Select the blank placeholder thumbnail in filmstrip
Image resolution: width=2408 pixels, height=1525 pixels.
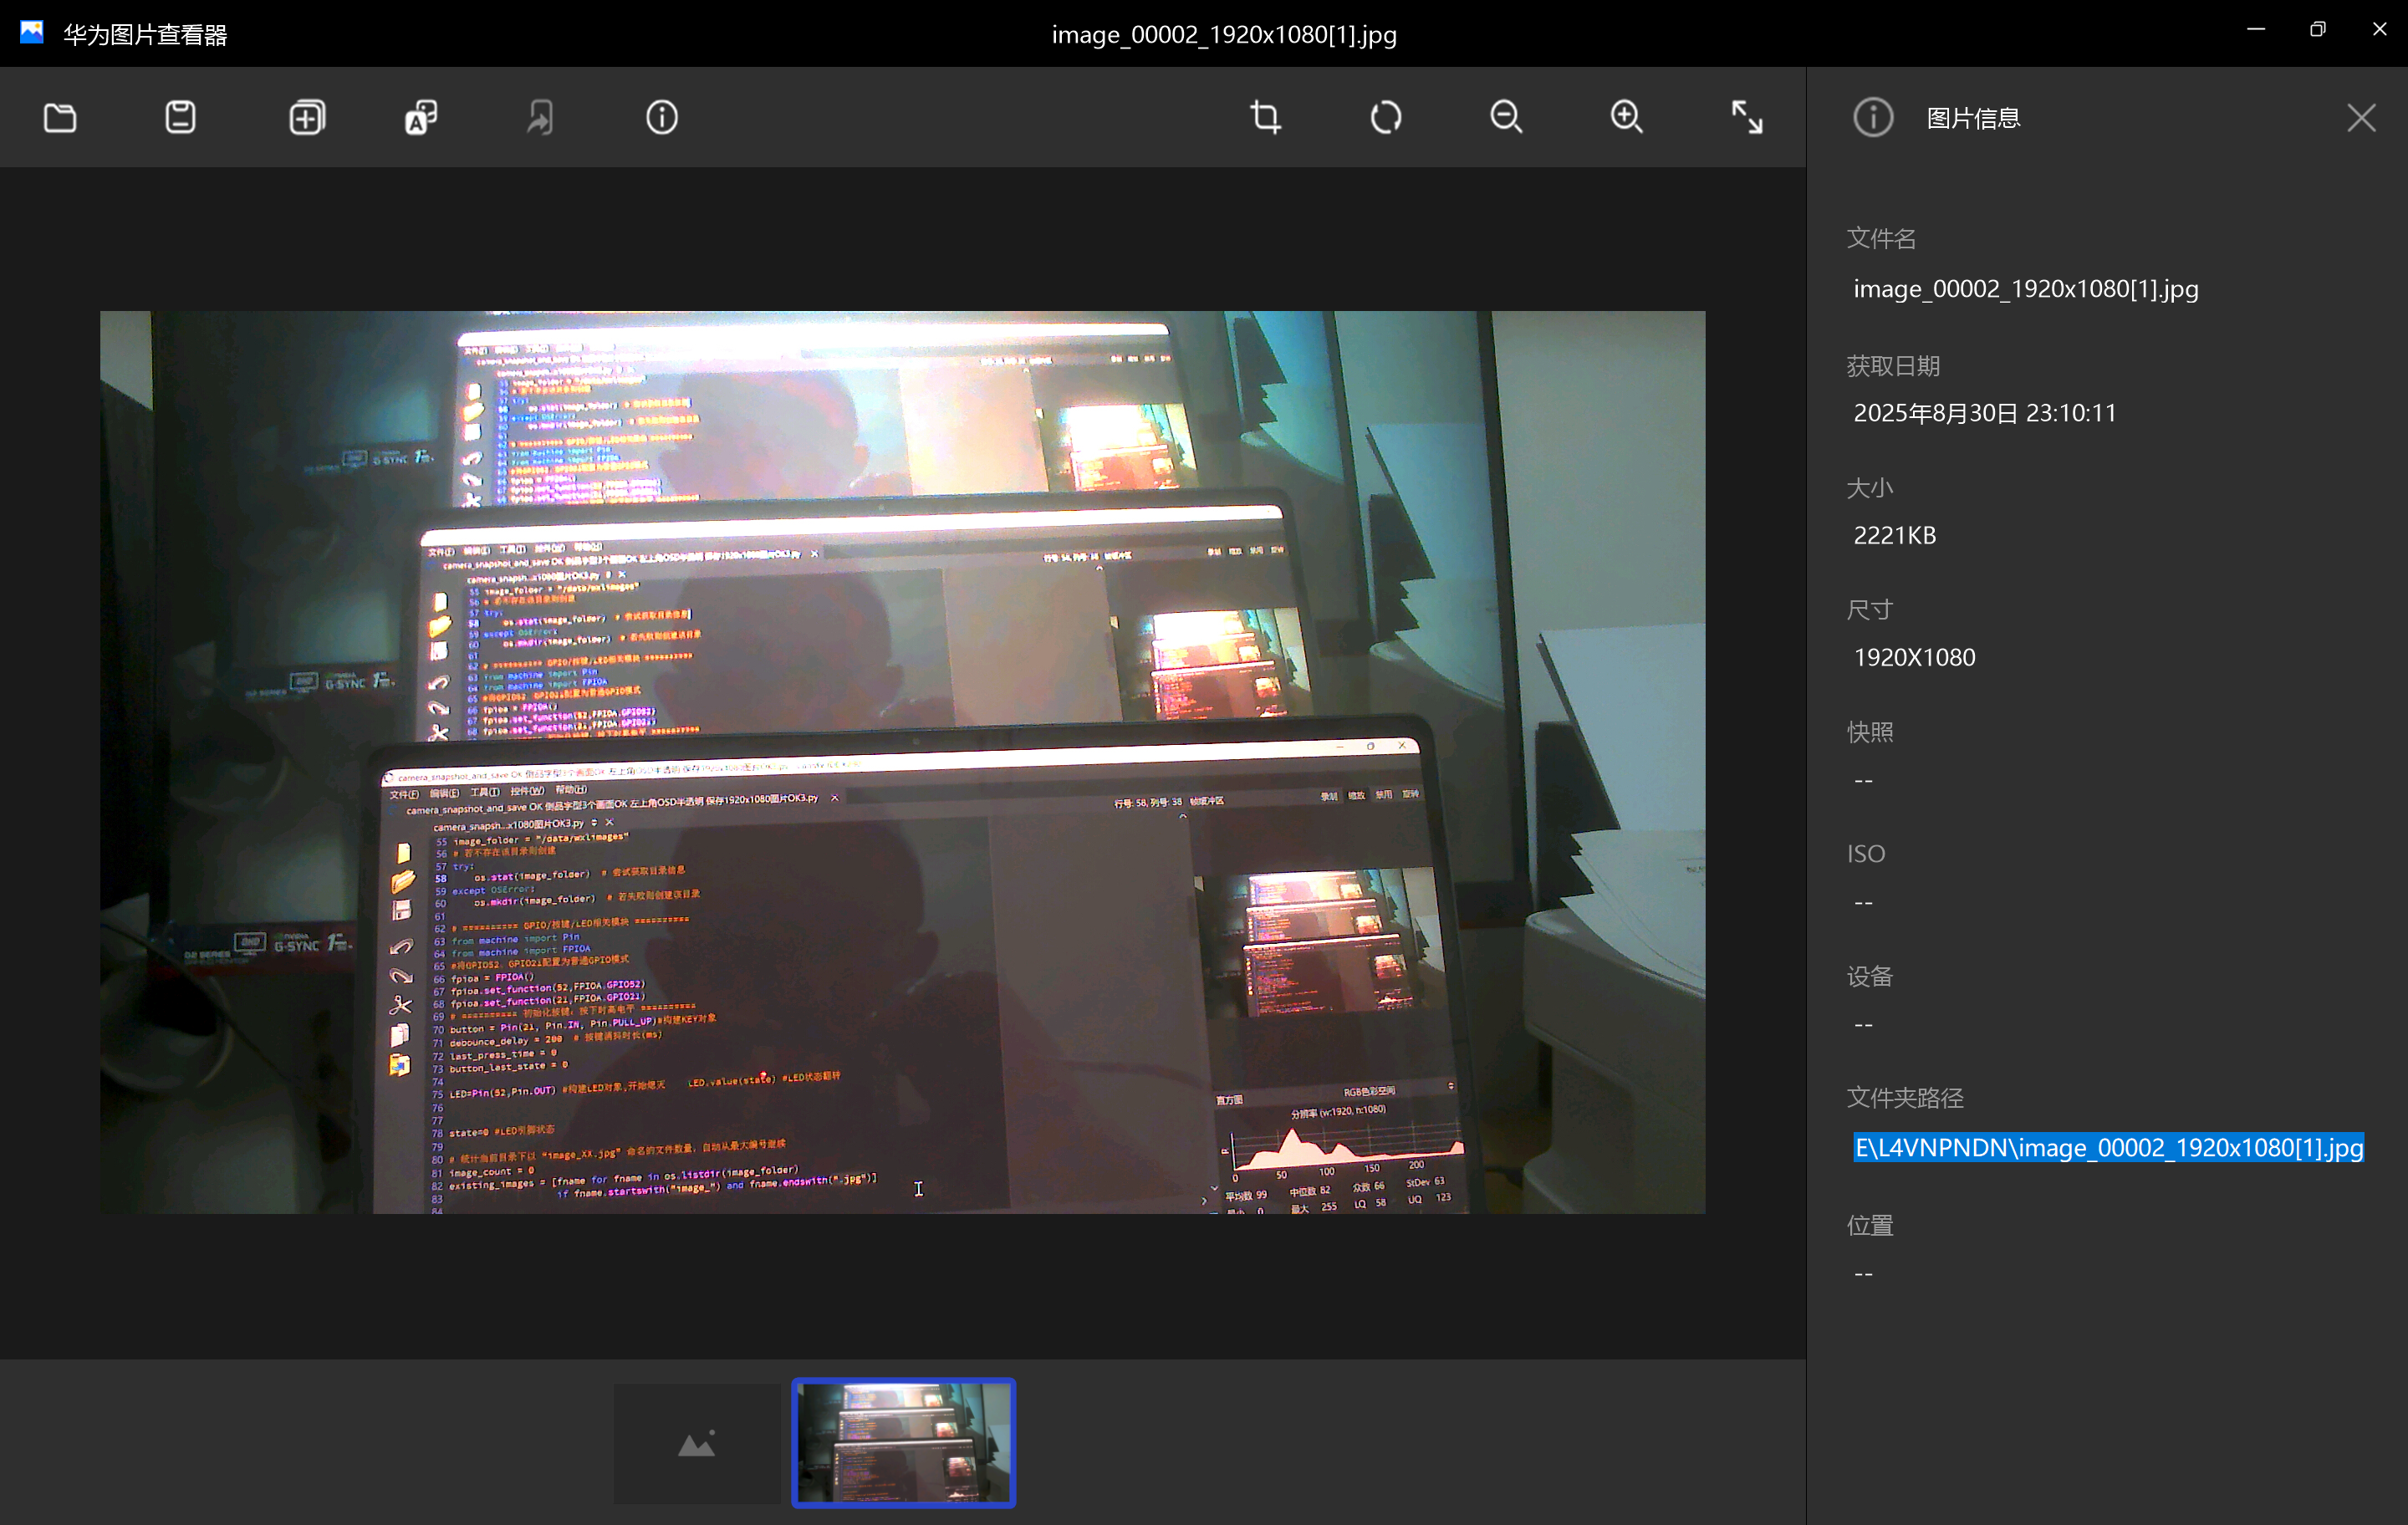pyautogui.click(x=697, y=1443)
